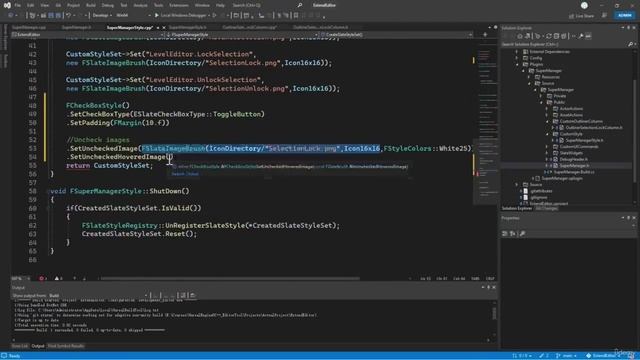Open the Extensions menu
Viewport: 640px width, 360px height.
[179, 5]
